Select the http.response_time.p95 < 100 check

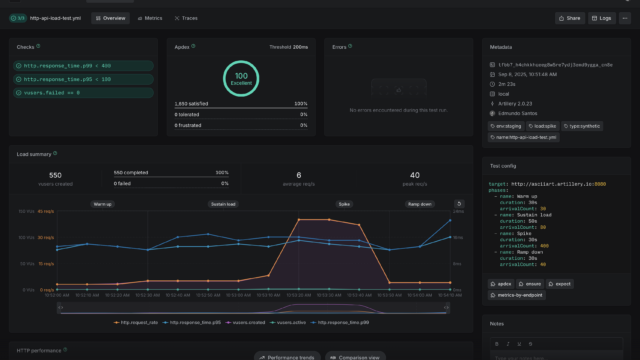coord(83,79)
